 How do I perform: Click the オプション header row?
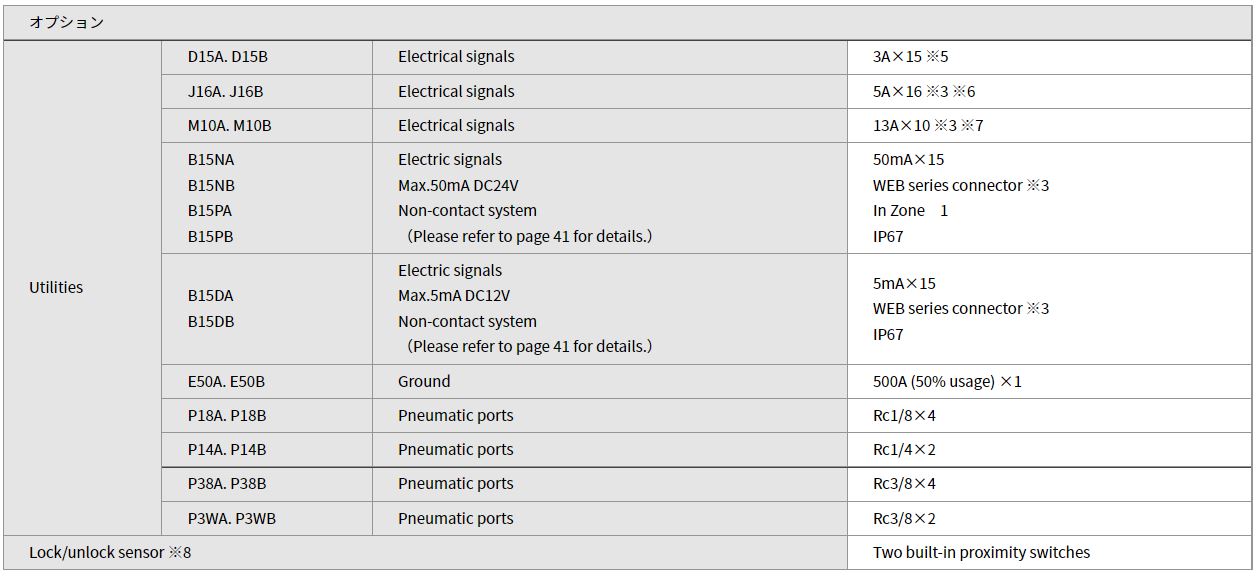[x=627, y=22]
